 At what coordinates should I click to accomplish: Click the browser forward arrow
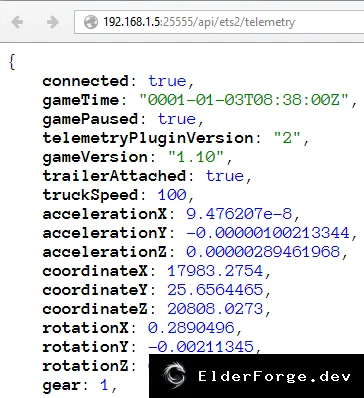[52, 22]
